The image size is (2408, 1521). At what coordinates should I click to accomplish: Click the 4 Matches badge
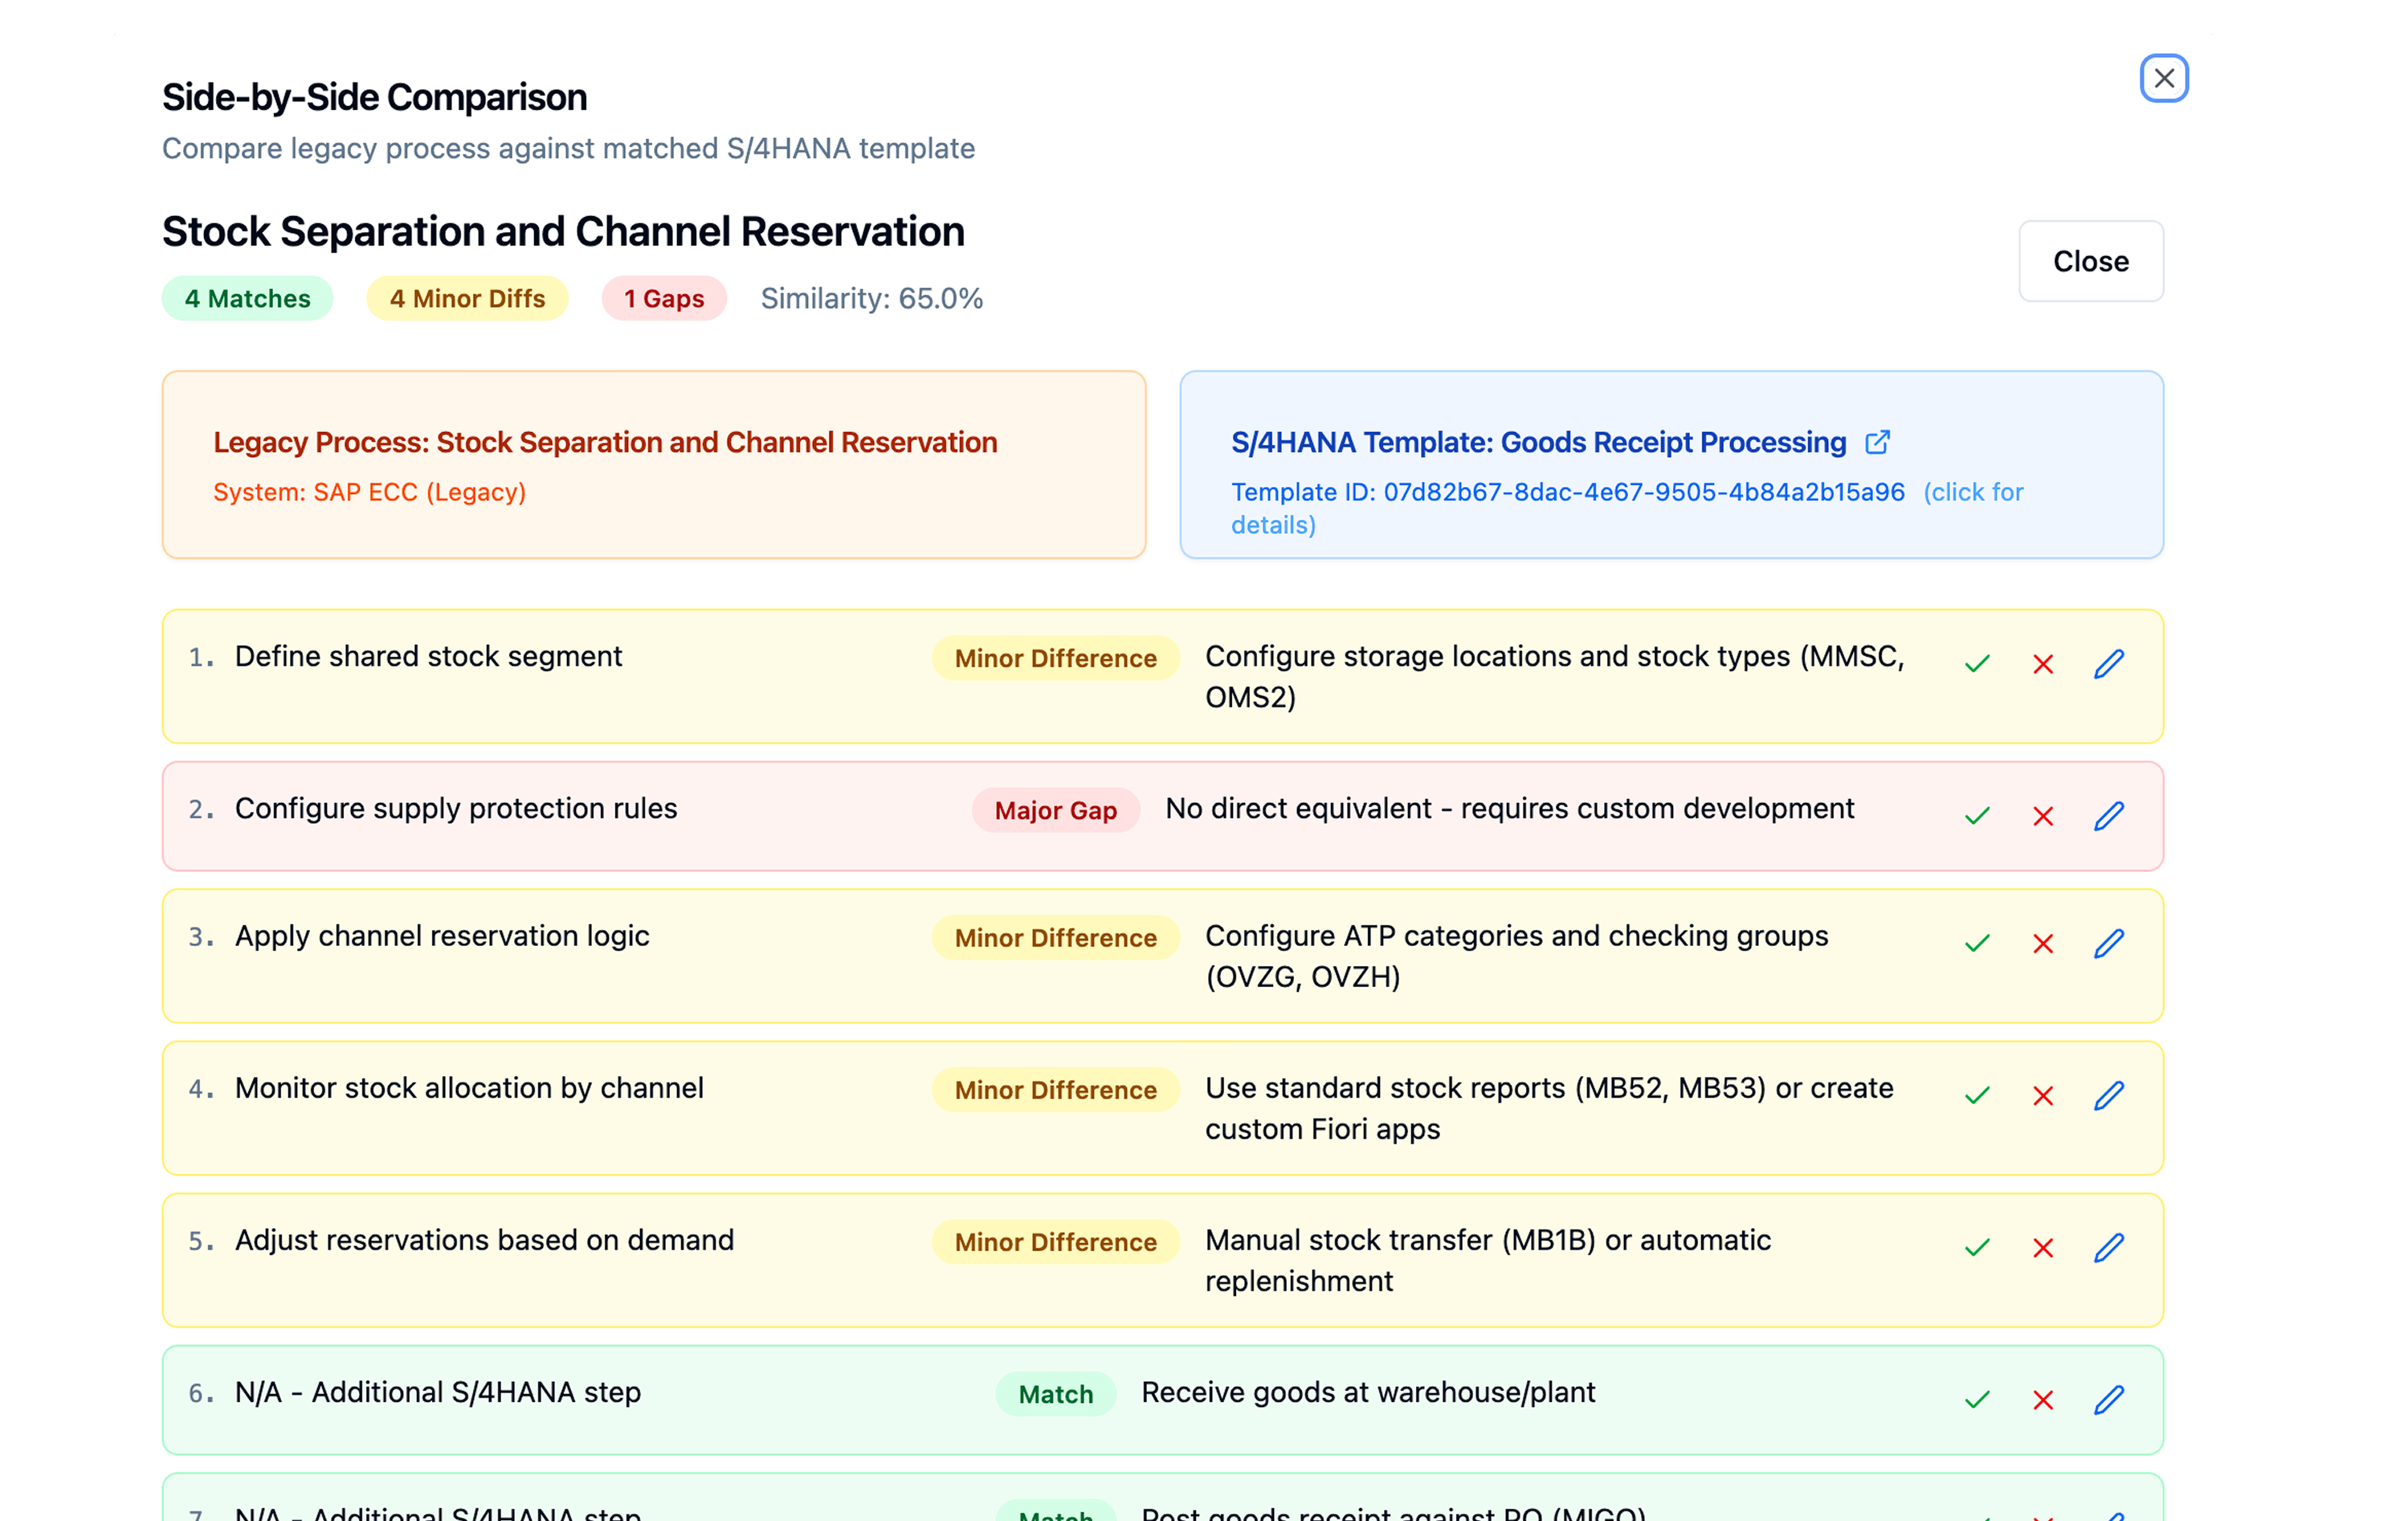(247, 298)
